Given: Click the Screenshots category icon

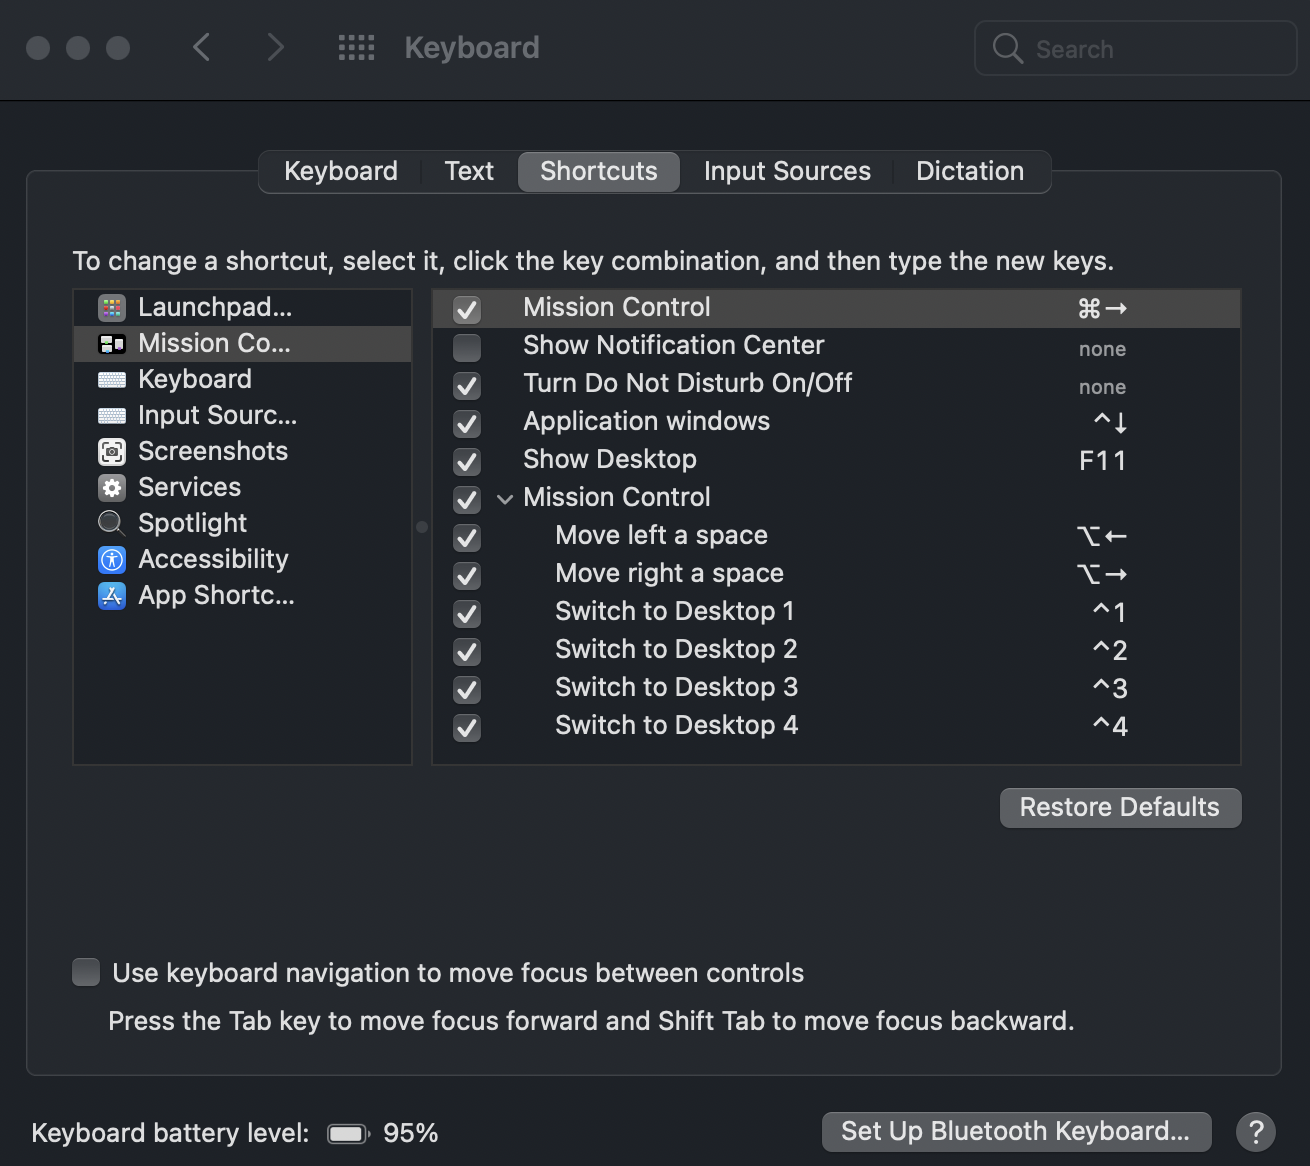Looking at the screenshot, I should 112,452.
